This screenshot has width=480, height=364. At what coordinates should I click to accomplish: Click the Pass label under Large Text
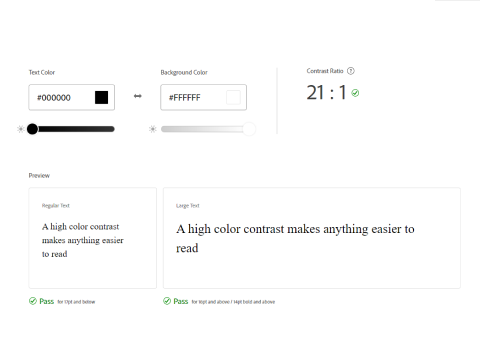tap(181, 301)
